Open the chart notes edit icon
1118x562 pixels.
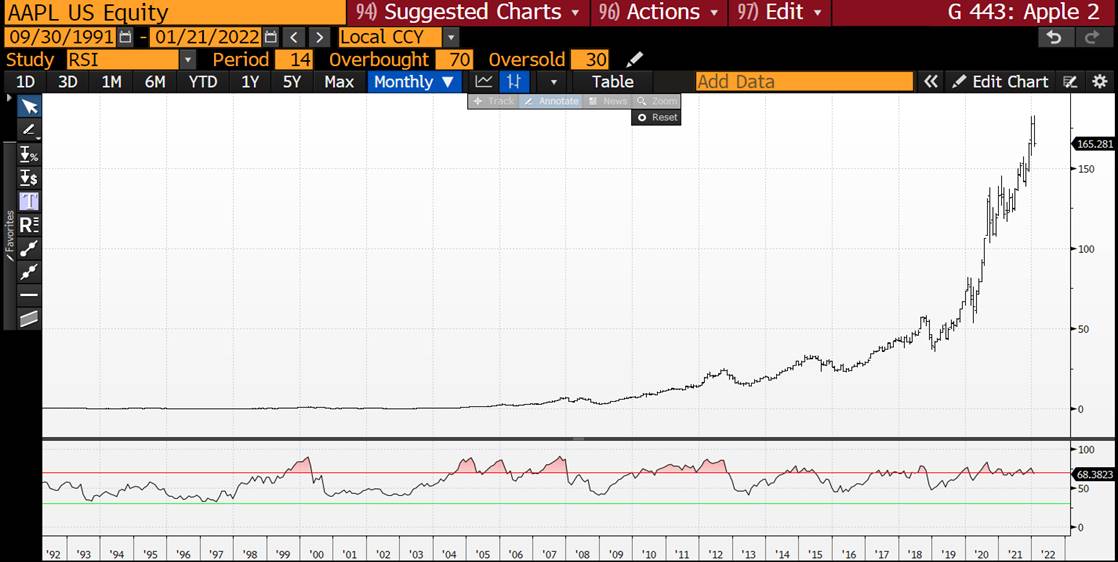1070,82
